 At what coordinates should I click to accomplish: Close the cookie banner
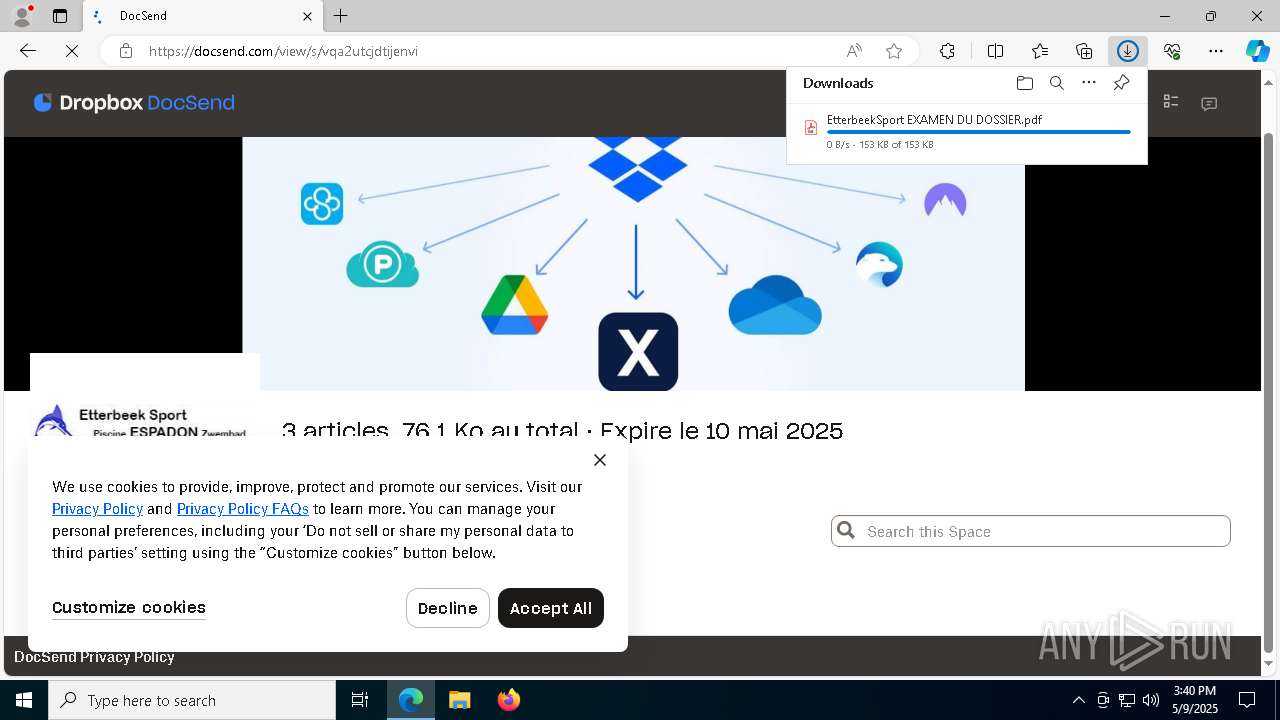tap(600, 460)
